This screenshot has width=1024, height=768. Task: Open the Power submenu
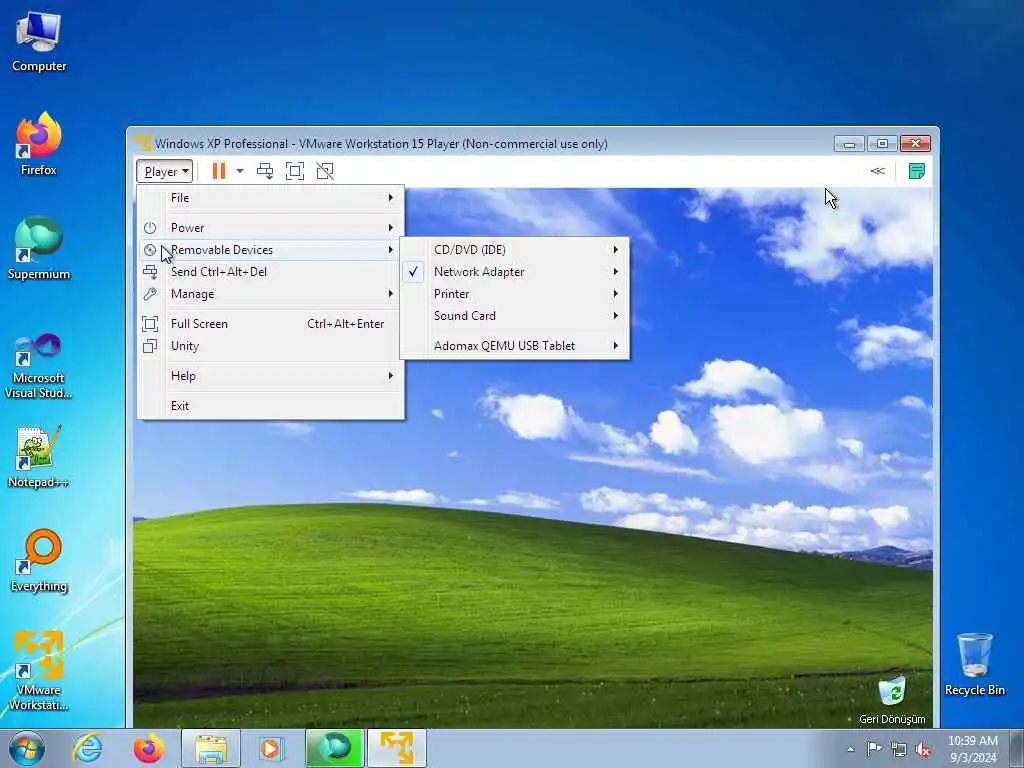pos(271,228)
